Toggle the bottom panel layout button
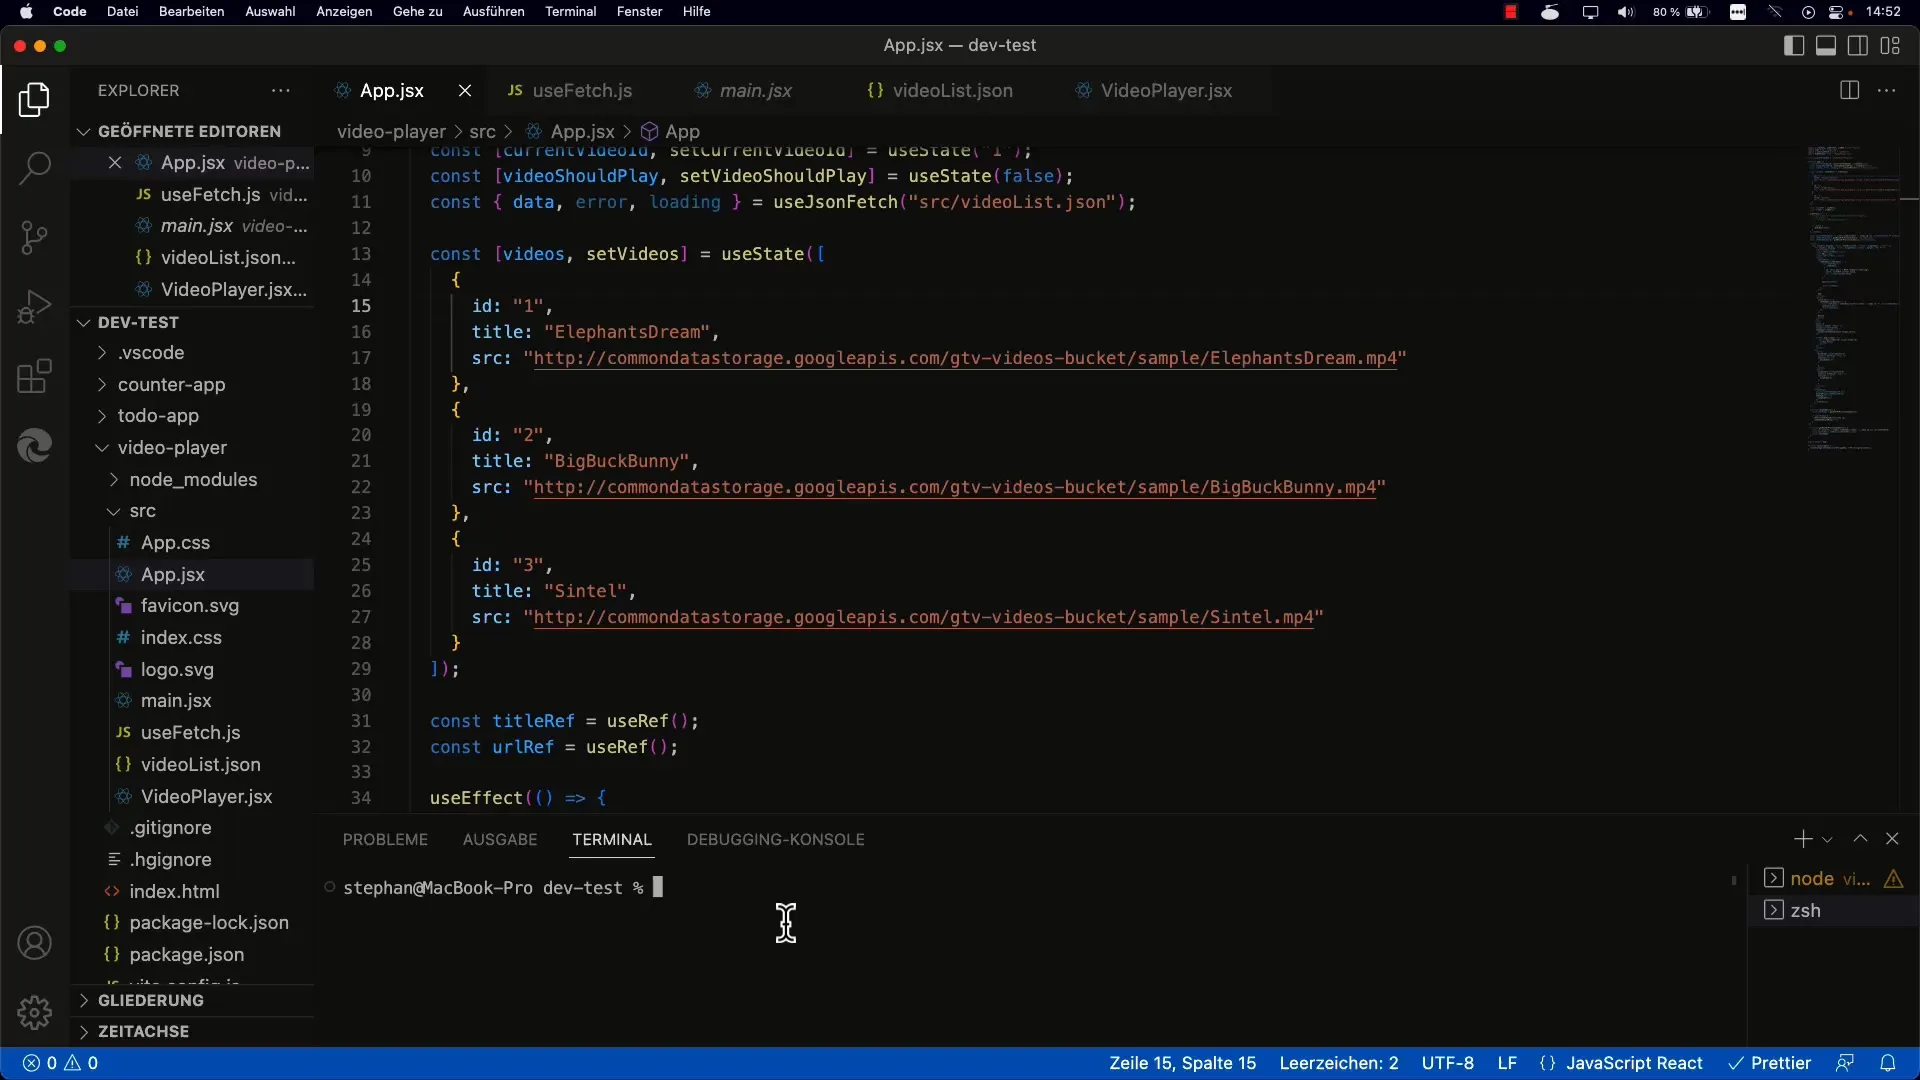 tap(1826, 46)
